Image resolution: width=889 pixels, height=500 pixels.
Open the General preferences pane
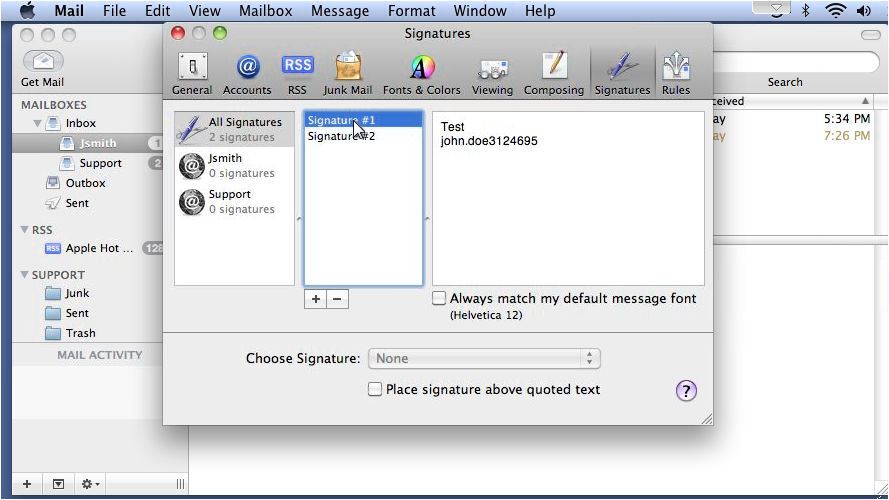point(192,74)
